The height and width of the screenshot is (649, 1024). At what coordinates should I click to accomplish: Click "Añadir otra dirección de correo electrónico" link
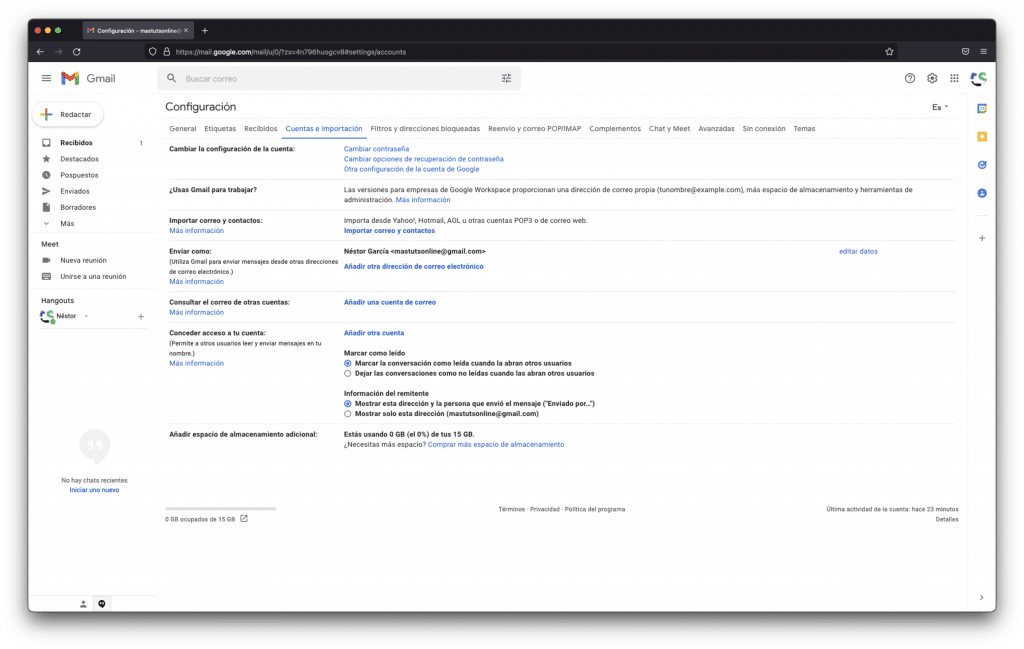(x=415, y=266)
